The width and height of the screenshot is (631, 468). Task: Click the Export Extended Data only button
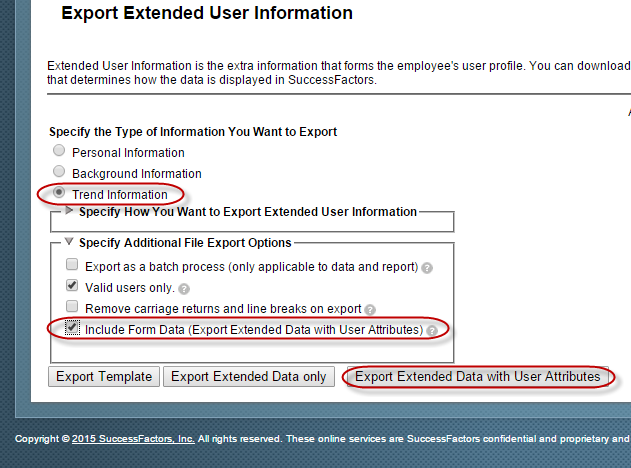[249, 377]
